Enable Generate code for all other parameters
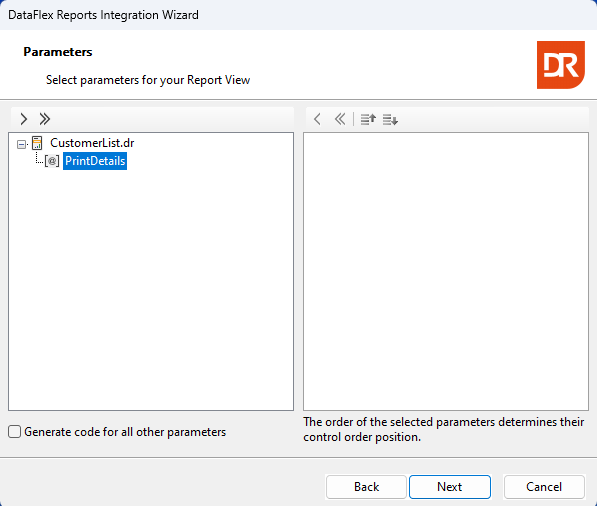The width and height of the screenshot is (597, 506). (14, 432)
